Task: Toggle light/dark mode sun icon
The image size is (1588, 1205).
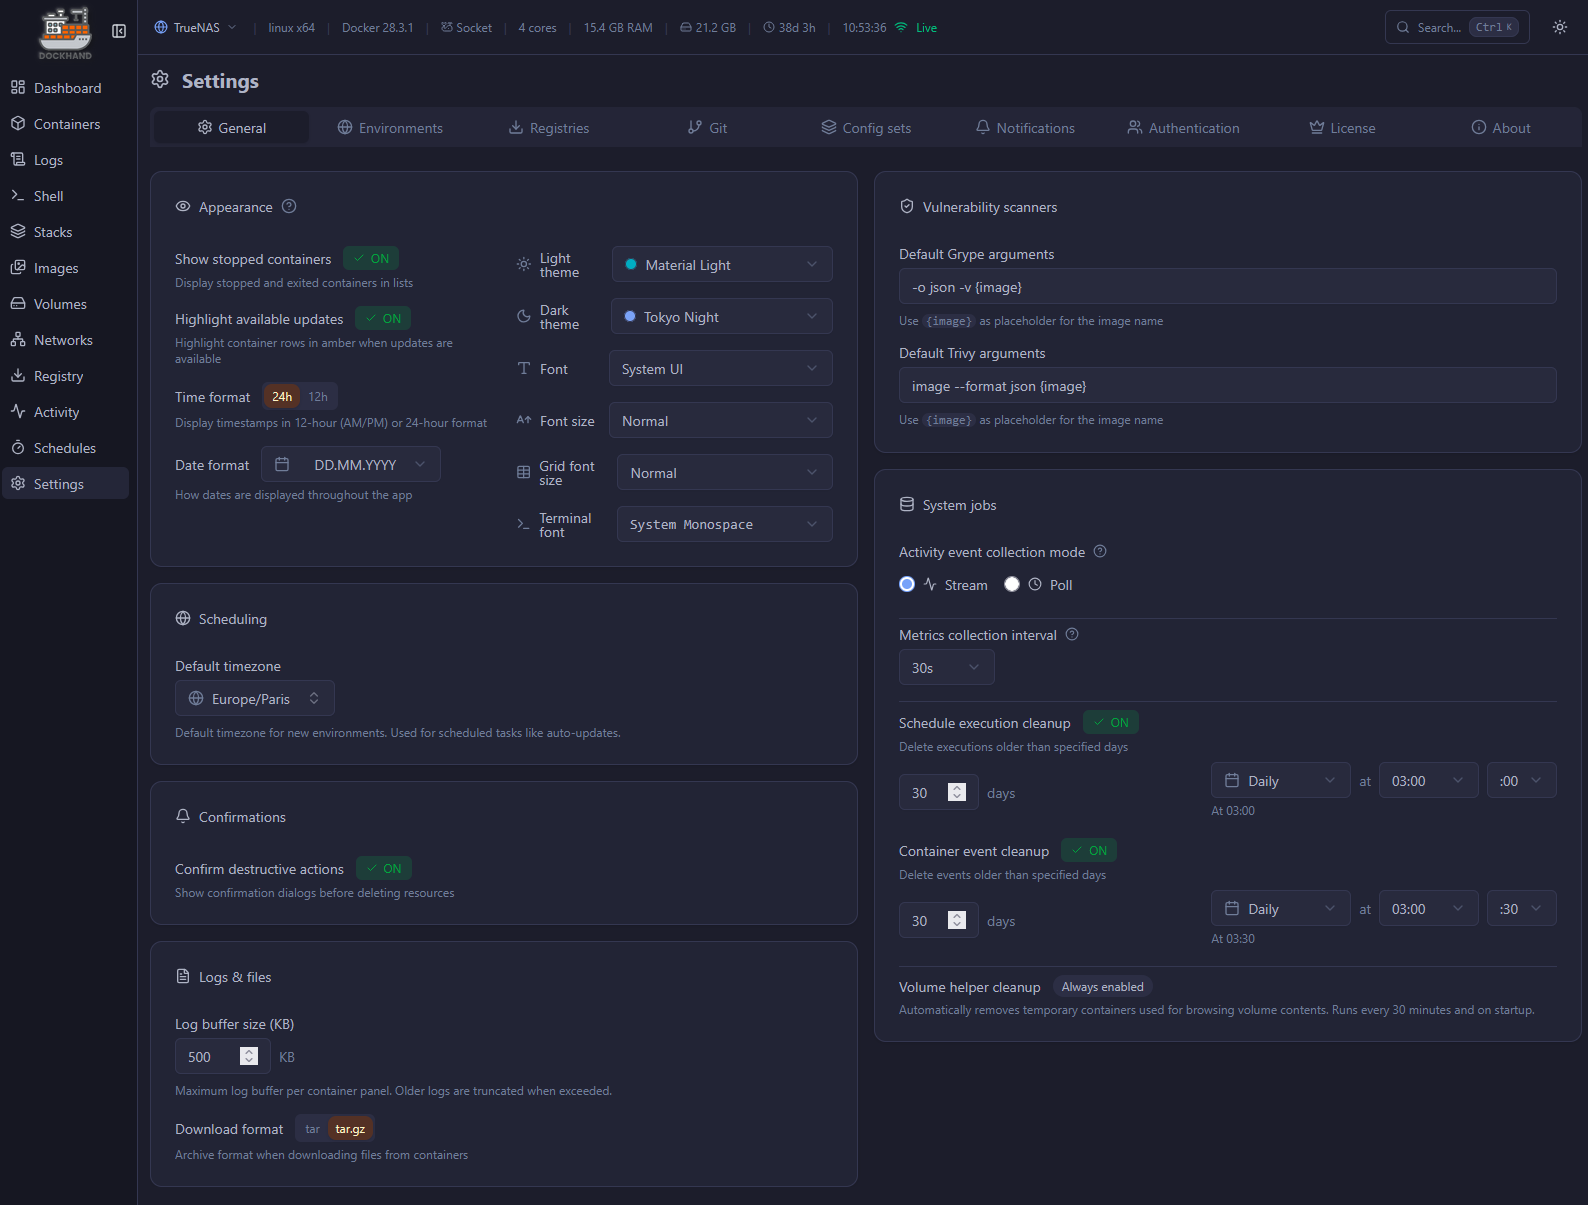Action: point(1559,28)
